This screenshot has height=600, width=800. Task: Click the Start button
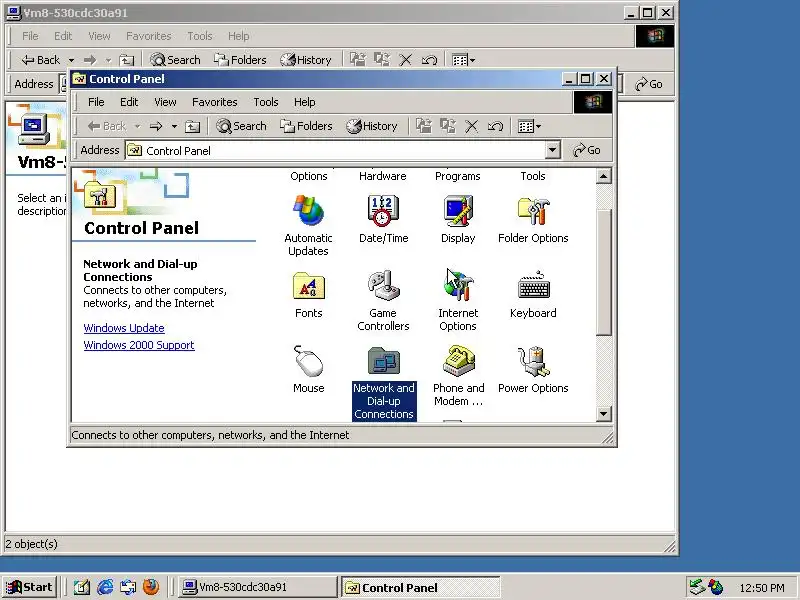click(x=29, y=587)
